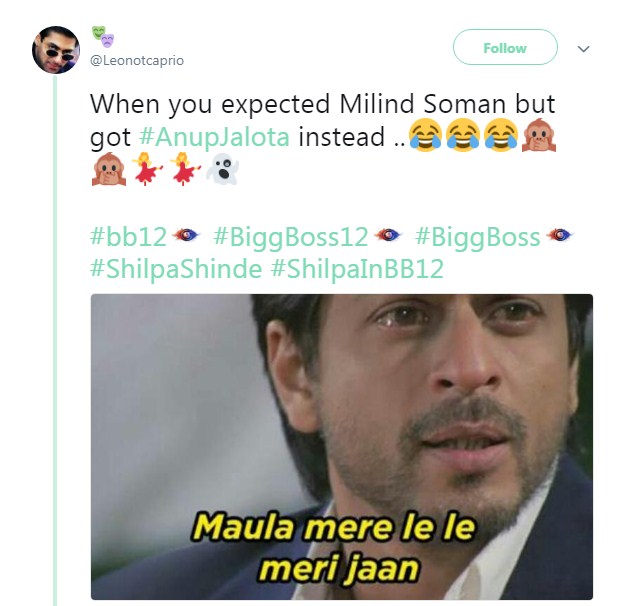The width and height of the screenshot is (624, 606).
Task: Open the tweet options chevron menu
Action: pyautogui.click(x=583, y=49)
